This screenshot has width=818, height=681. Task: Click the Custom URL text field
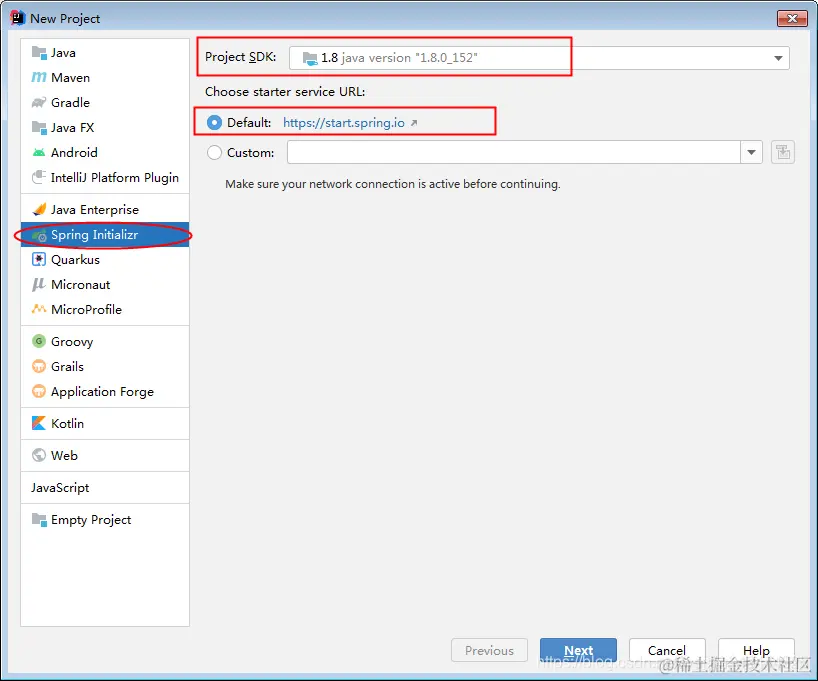514,152
